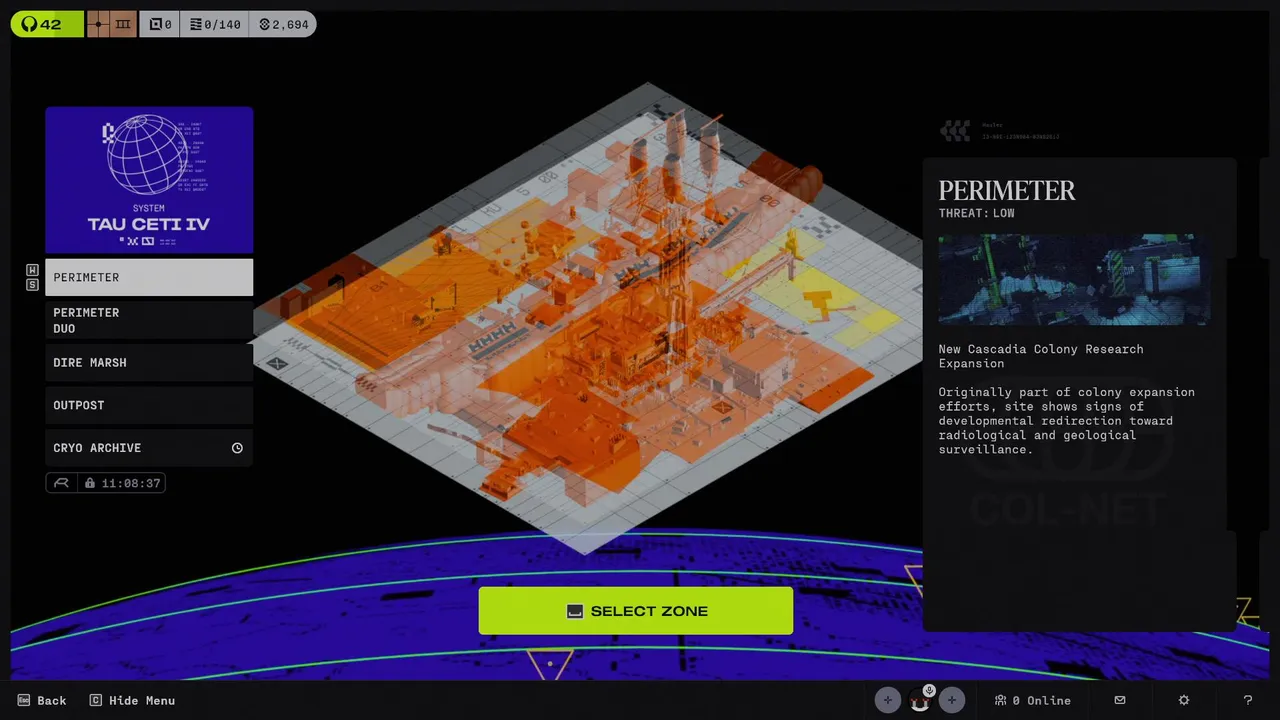Open help via the question mark icon
This screenshot has width=1280, height=720.
point(1247,700)
